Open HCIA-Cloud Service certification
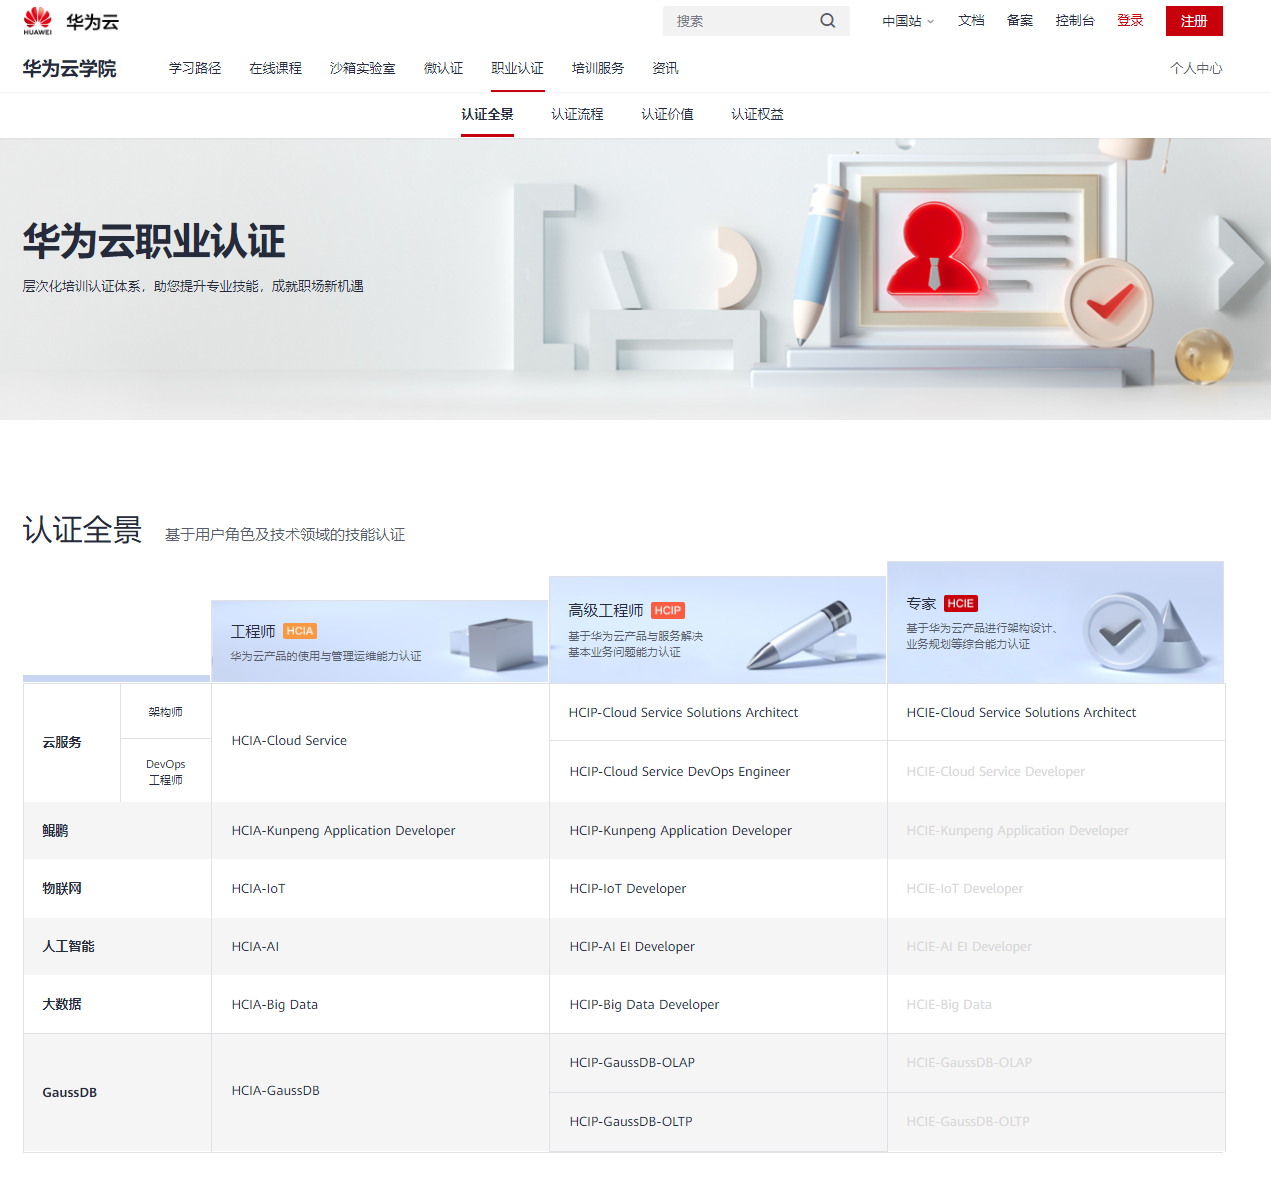Image resolution: width=1271 pixels, height=1182 pixels. (289, 741)
